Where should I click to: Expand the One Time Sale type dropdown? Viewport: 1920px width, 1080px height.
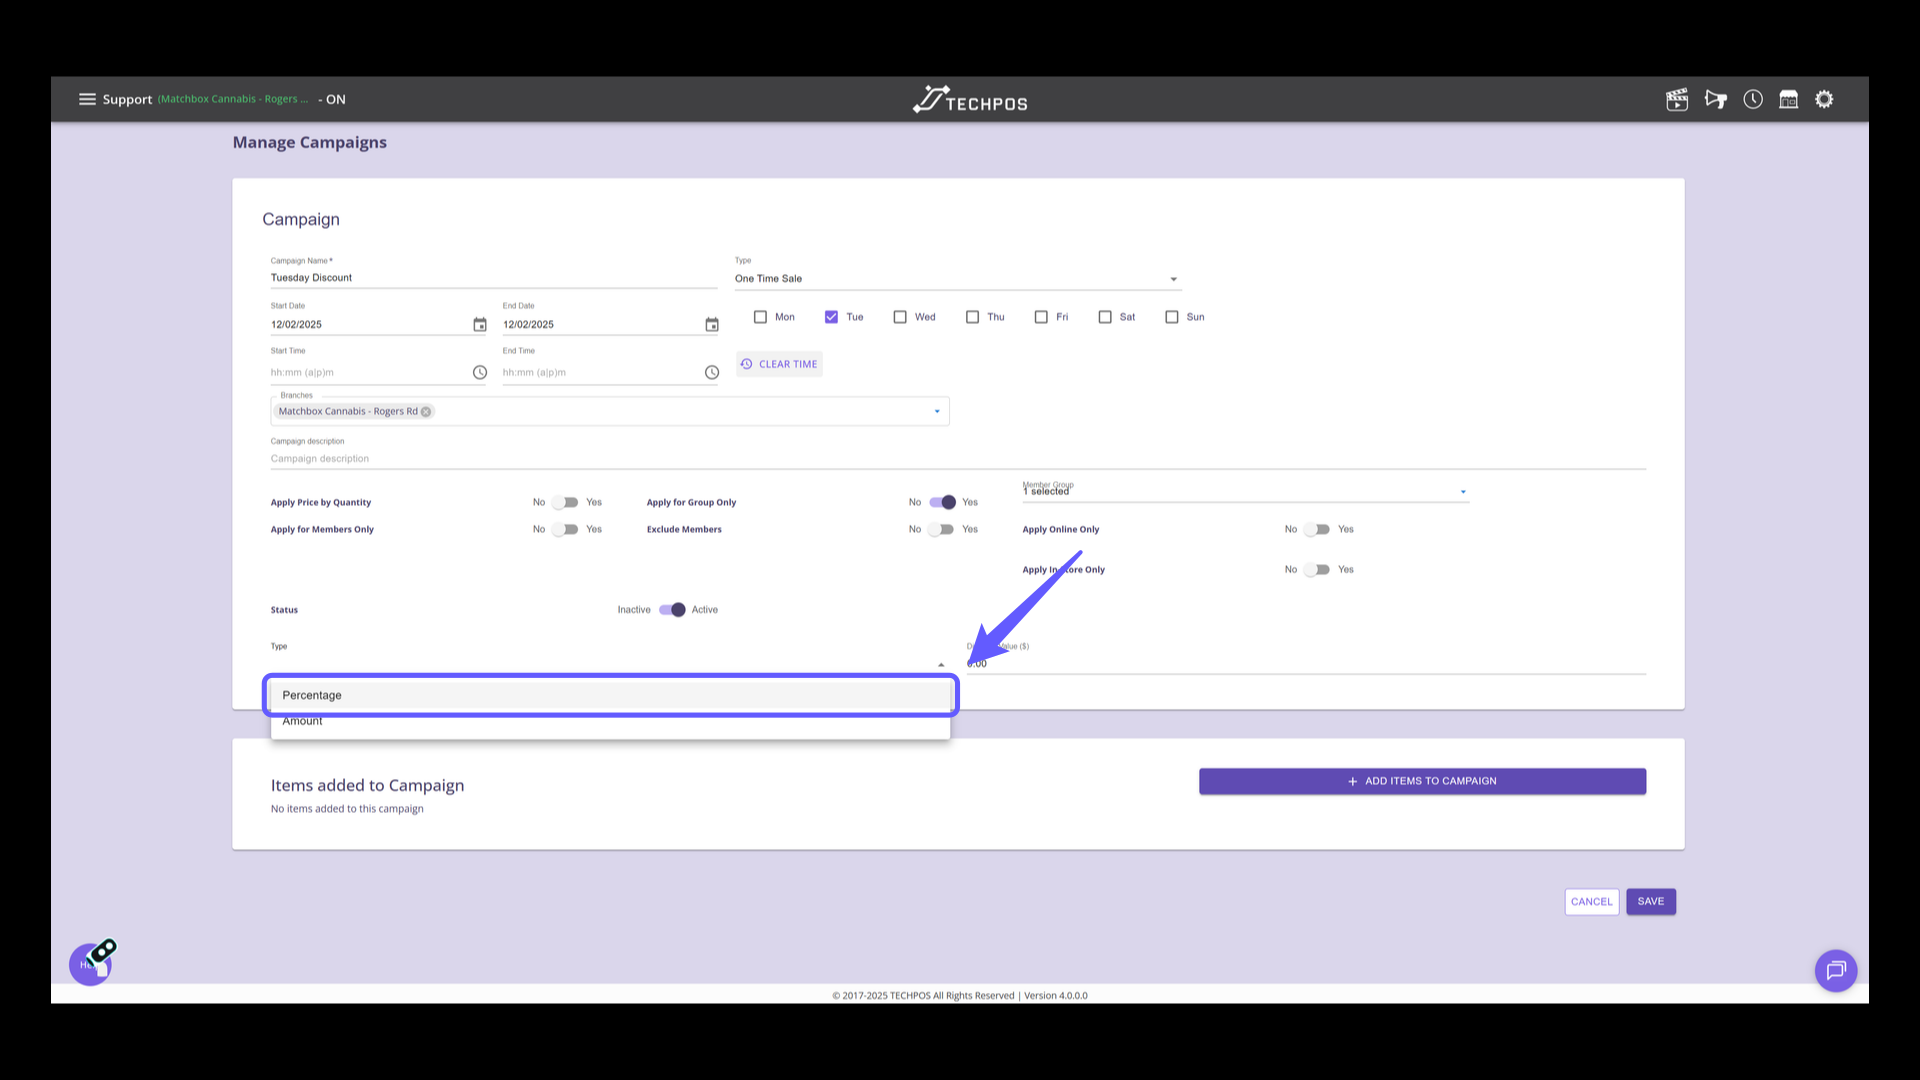click(1173, 280)
